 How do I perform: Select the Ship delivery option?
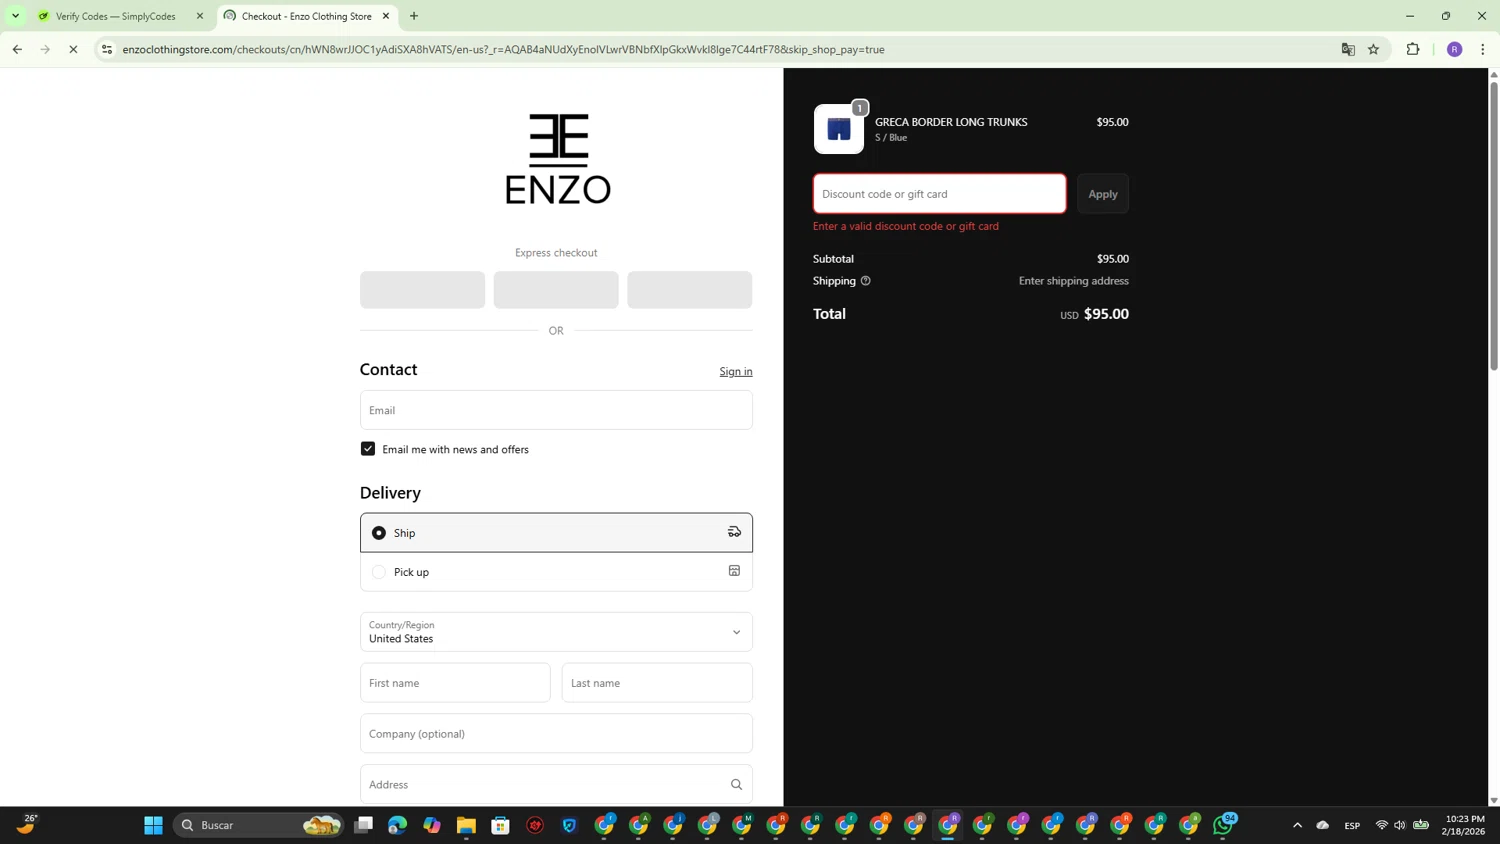[556, 533]
